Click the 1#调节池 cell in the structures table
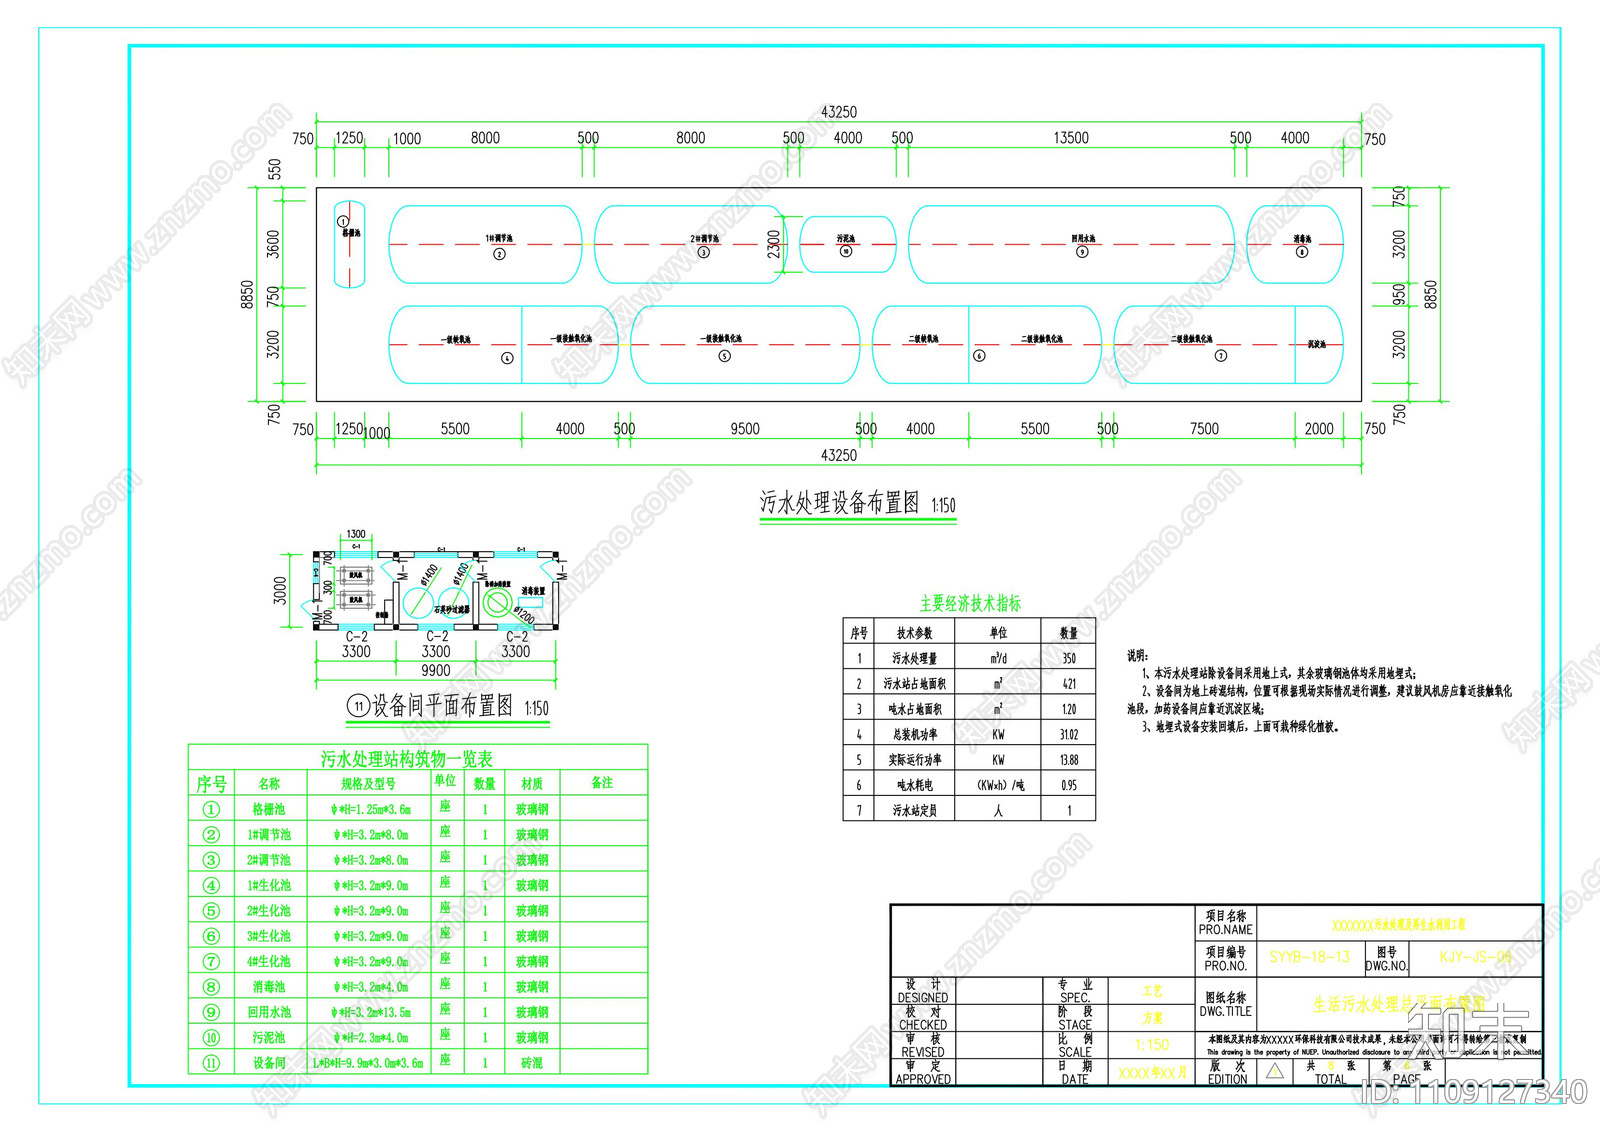The height and width of the screenshot is (1131, 1600). [x=269, y=834]
